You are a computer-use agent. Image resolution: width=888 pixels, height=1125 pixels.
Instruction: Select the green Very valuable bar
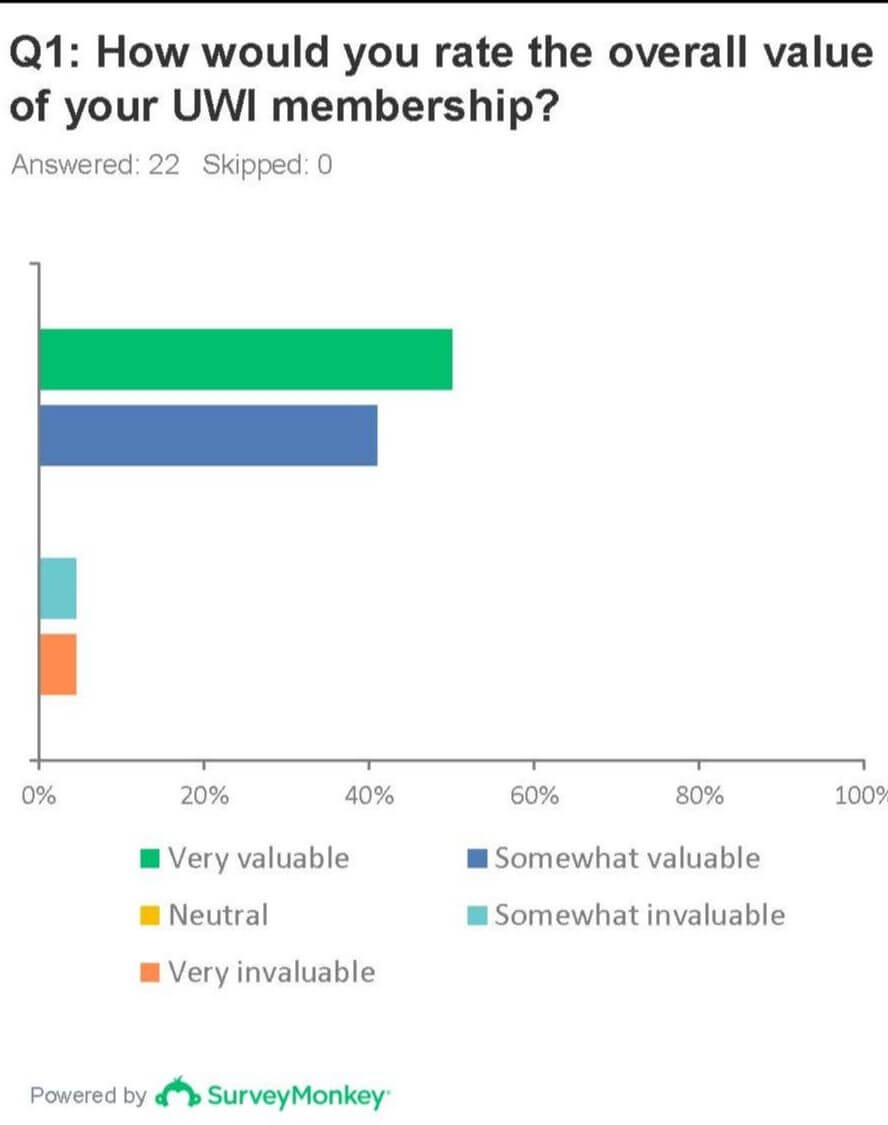point(245,359)
